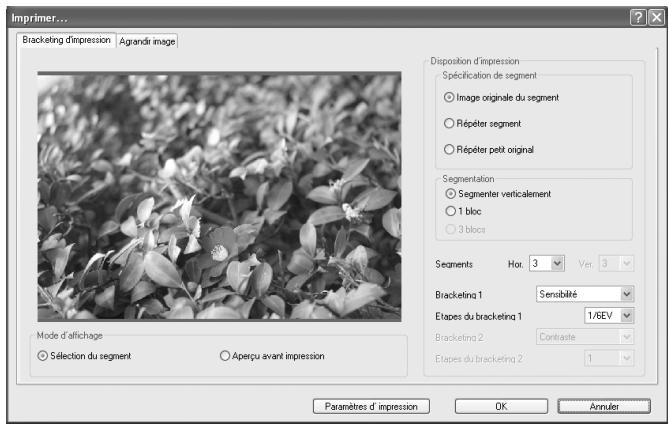Image resolution: width=668 pixels, height=426 pixels.
Task: Open the Agrandir image tab
Action: tap(147, 41)
